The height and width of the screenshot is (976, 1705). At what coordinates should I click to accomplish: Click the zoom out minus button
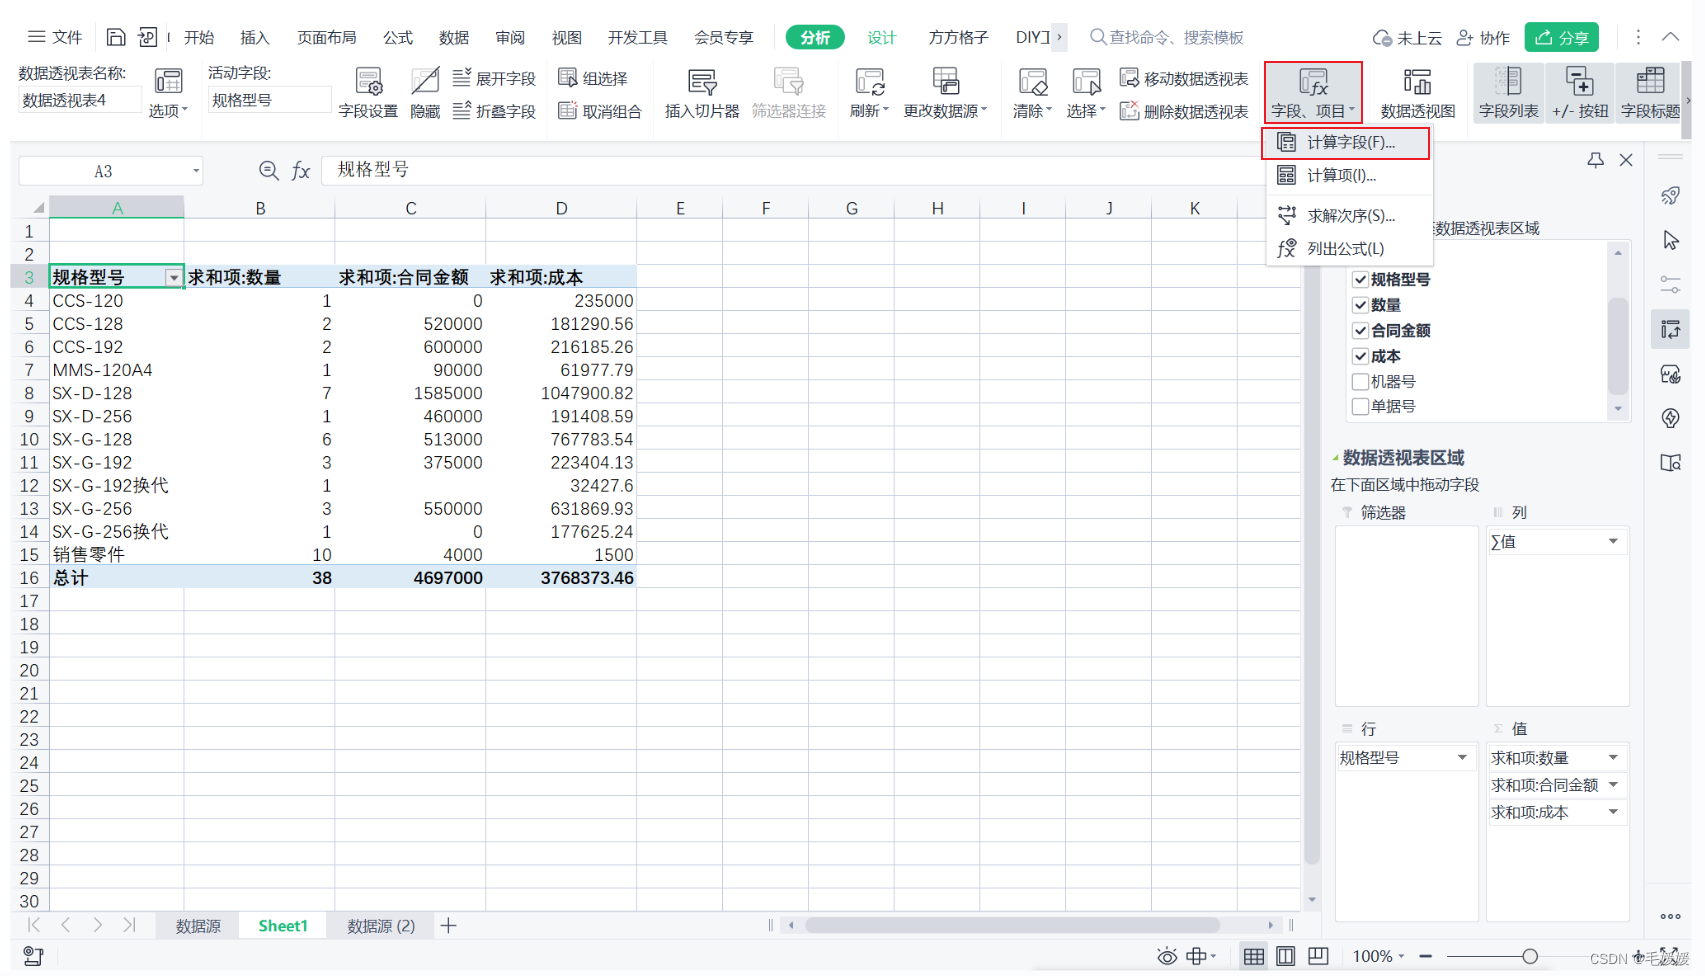[1425, 957]
